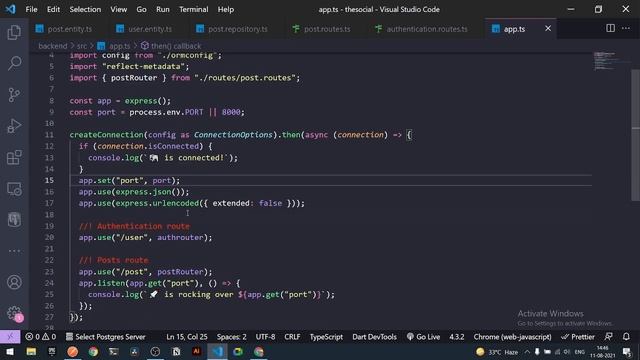Open the weather widget showing 33°C Haze
The image size is (640, 360).
[x=497, y=352]
